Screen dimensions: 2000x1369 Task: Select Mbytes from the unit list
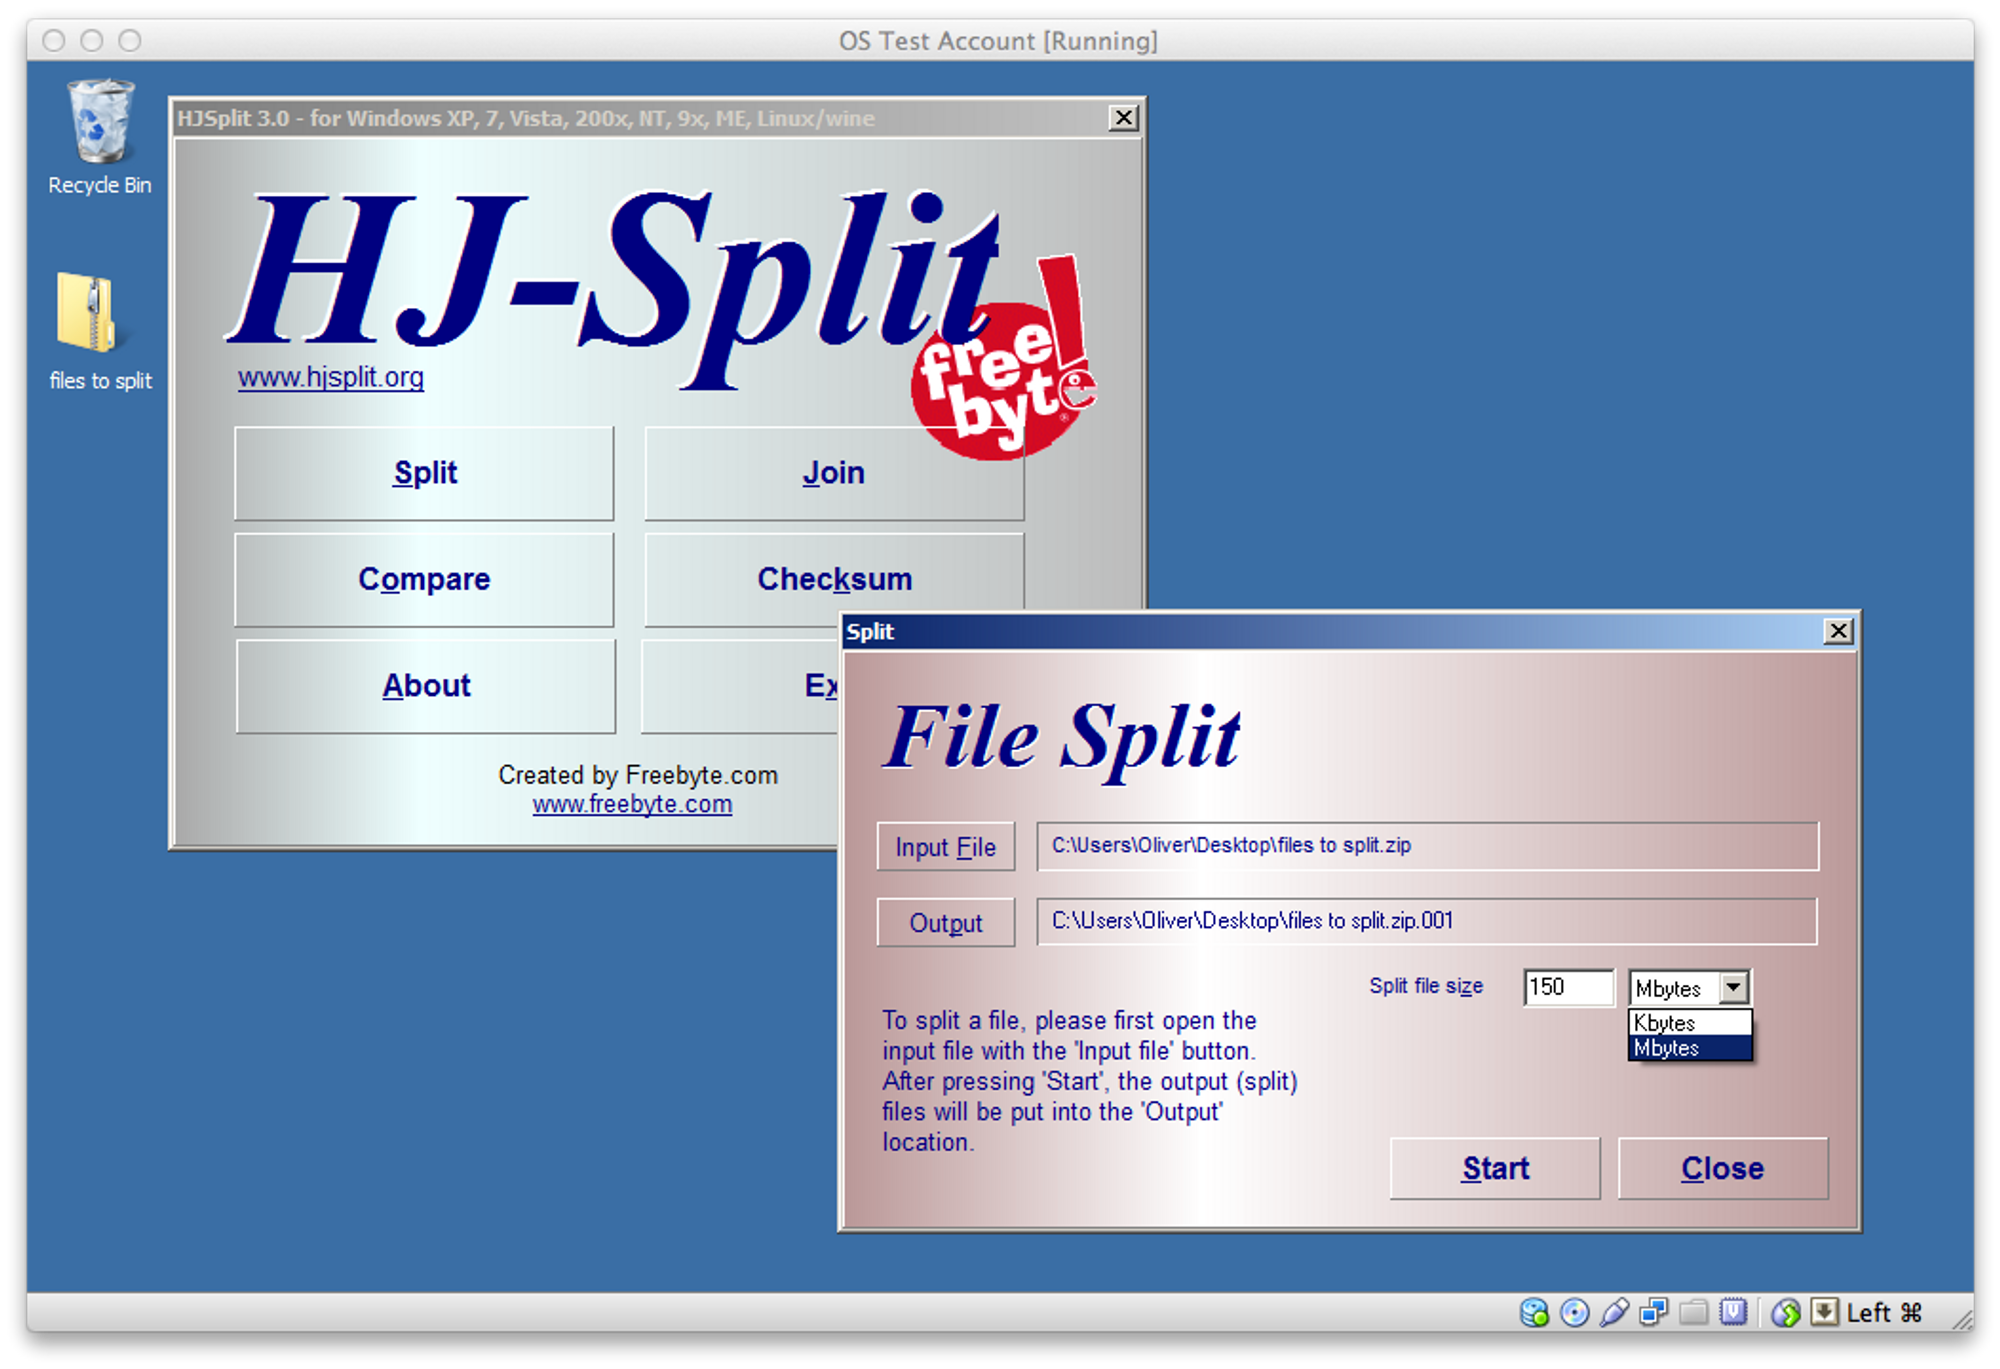[1690, 1048]
